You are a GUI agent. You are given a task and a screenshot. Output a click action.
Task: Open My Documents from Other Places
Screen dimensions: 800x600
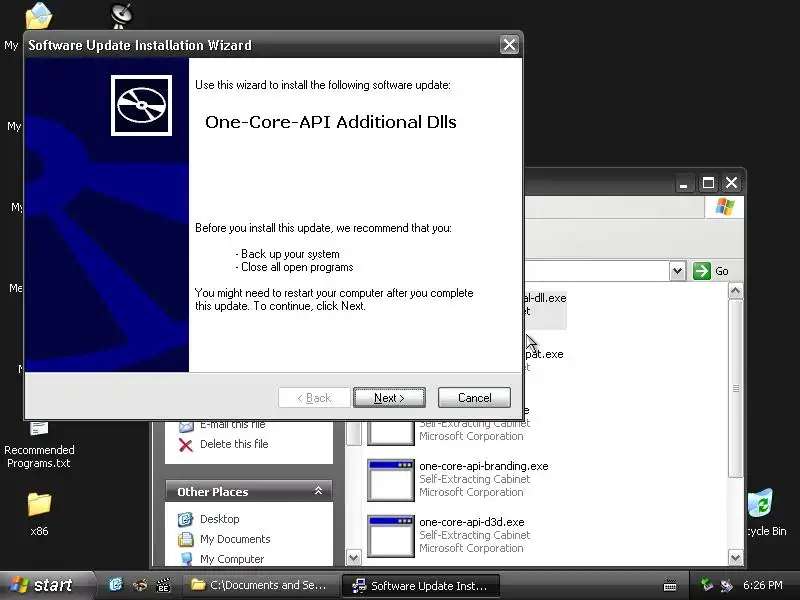coord(224,539)
